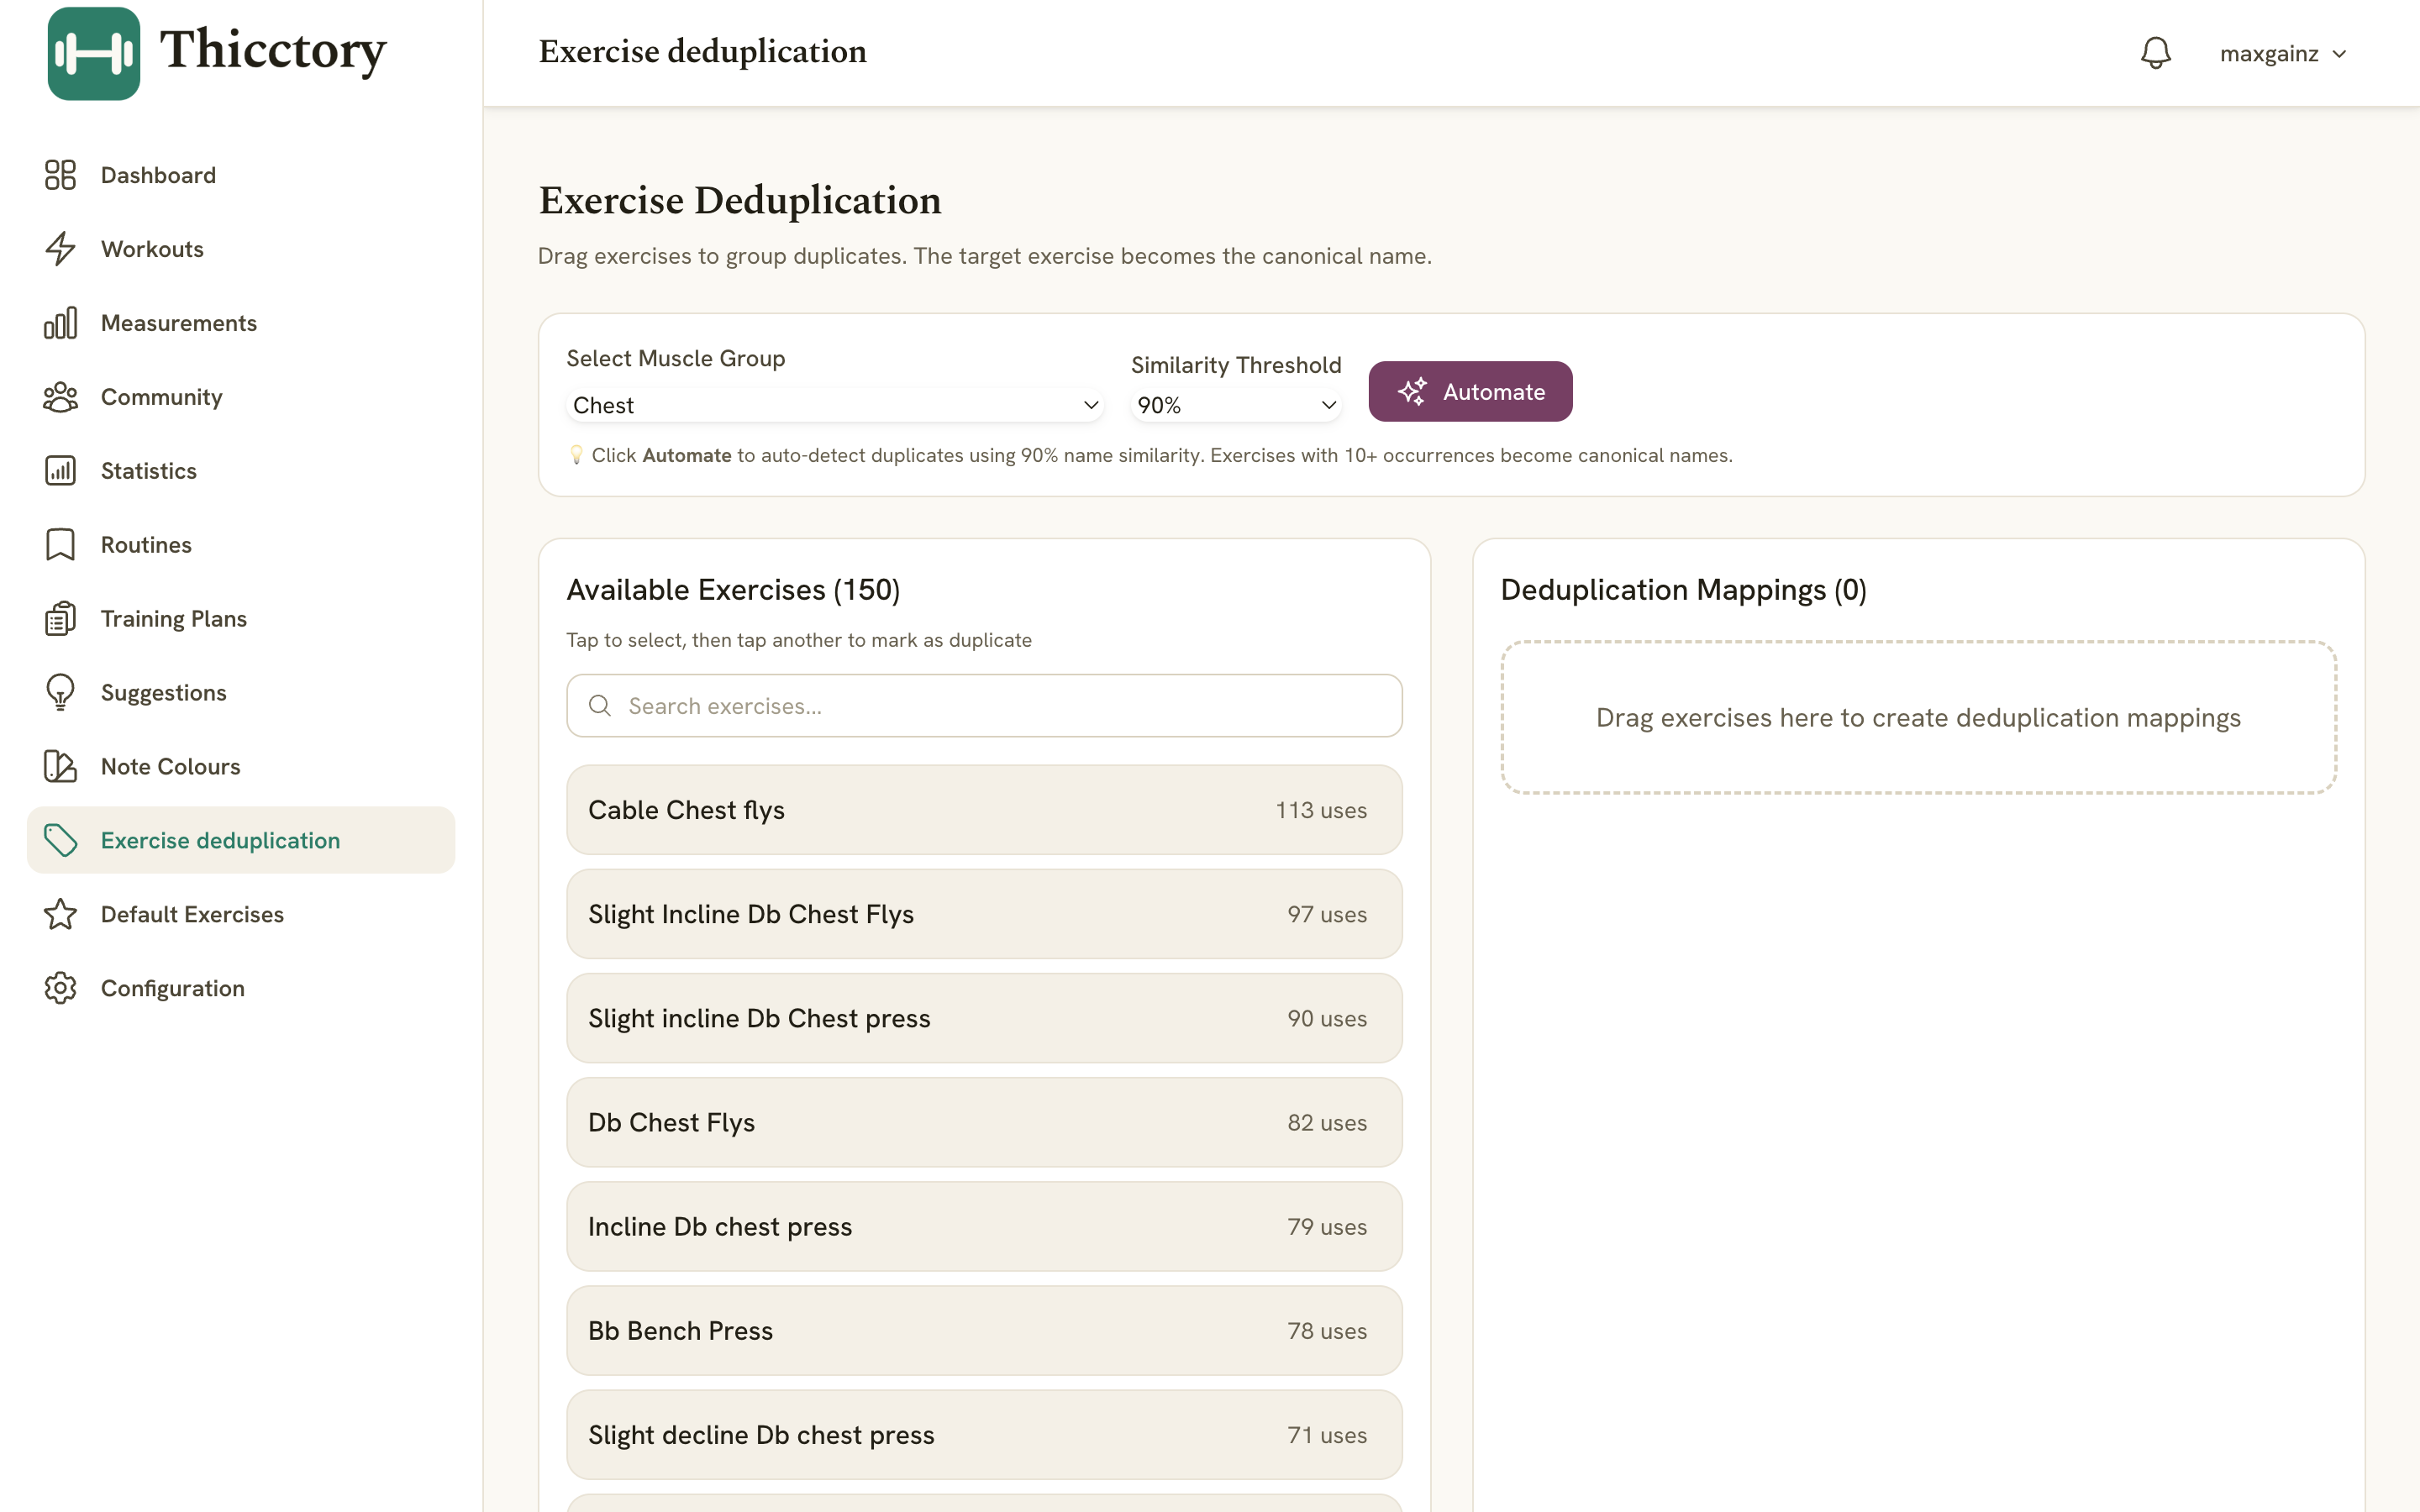The width and height of the screenshot is (2420, 1512).
Task: Select the Bb Bench Press exercise
Action: (x=984, y=1330)
